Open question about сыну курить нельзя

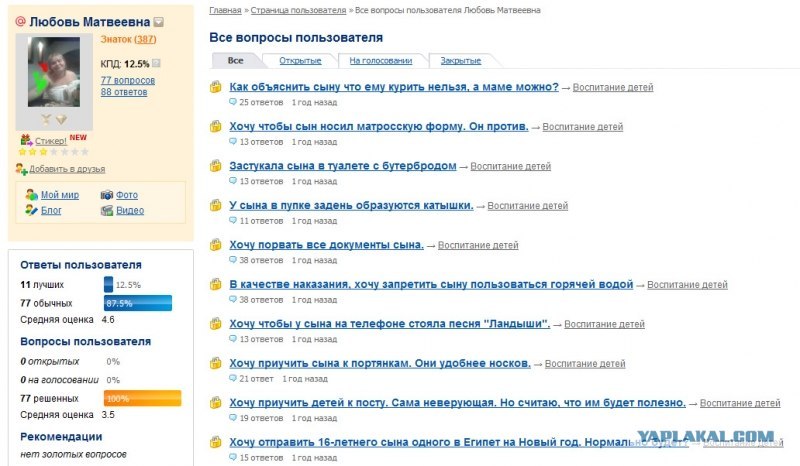394,87
